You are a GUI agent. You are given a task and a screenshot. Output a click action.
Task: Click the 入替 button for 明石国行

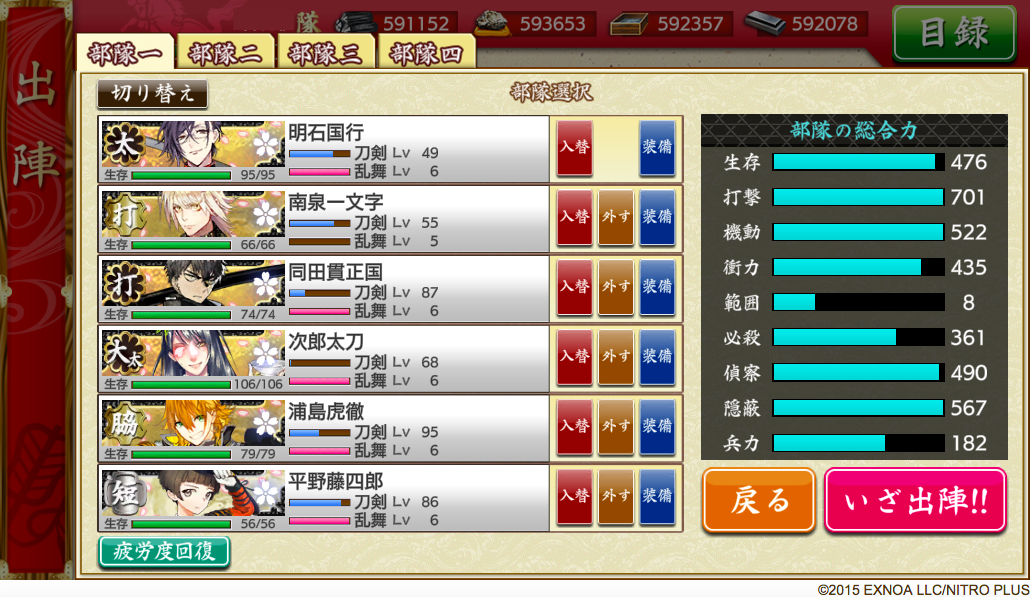click(575, 147)
